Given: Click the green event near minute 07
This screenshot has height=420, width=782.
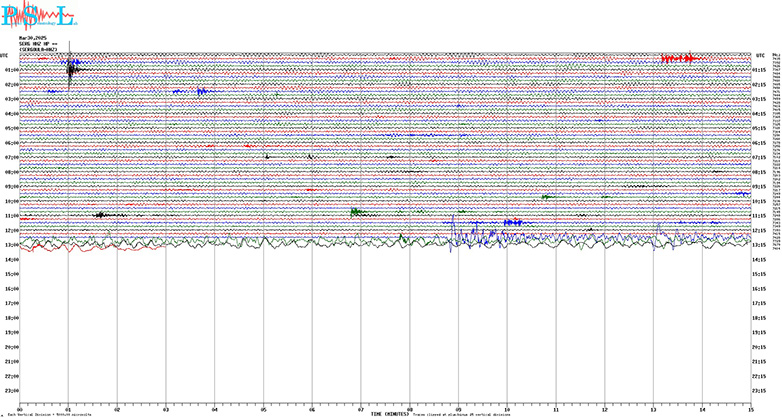Looking at the screenshot, I should pyautogui.click(x=358, y=212).
